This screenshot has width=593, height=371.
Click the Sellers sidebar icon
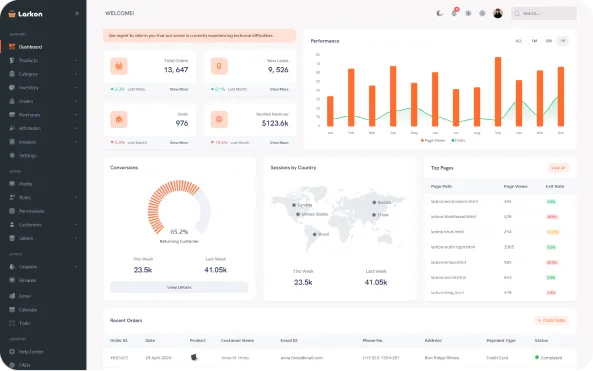coord(12,238)
